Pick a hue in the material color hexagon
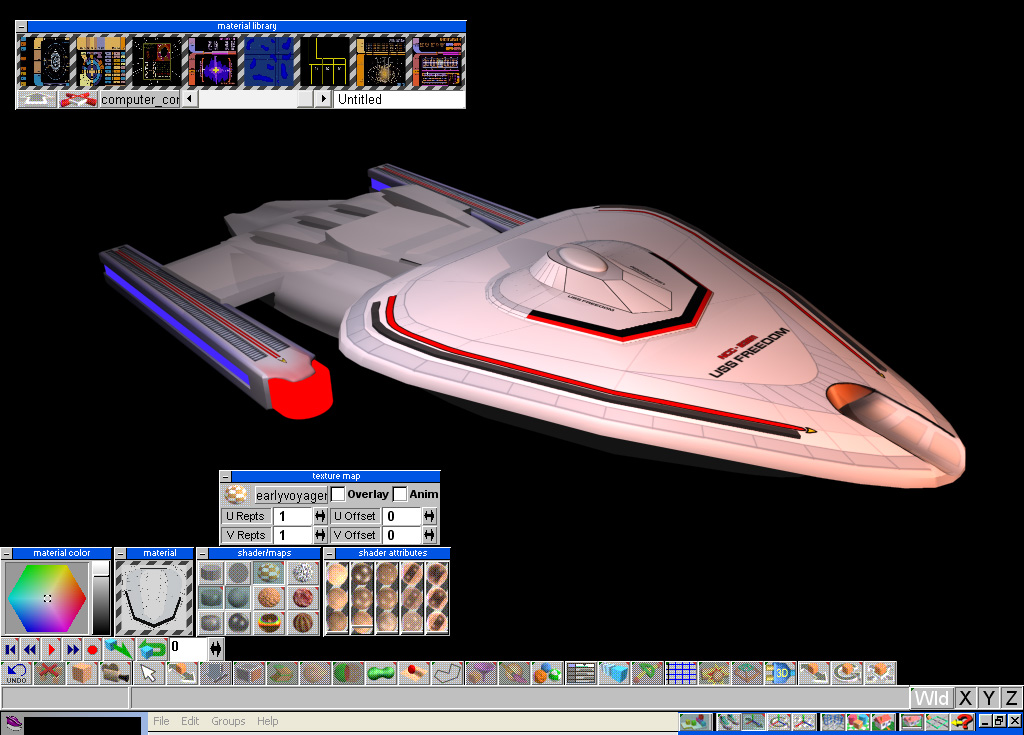Screen dimensions: 1024x735 tap(47, 598)
